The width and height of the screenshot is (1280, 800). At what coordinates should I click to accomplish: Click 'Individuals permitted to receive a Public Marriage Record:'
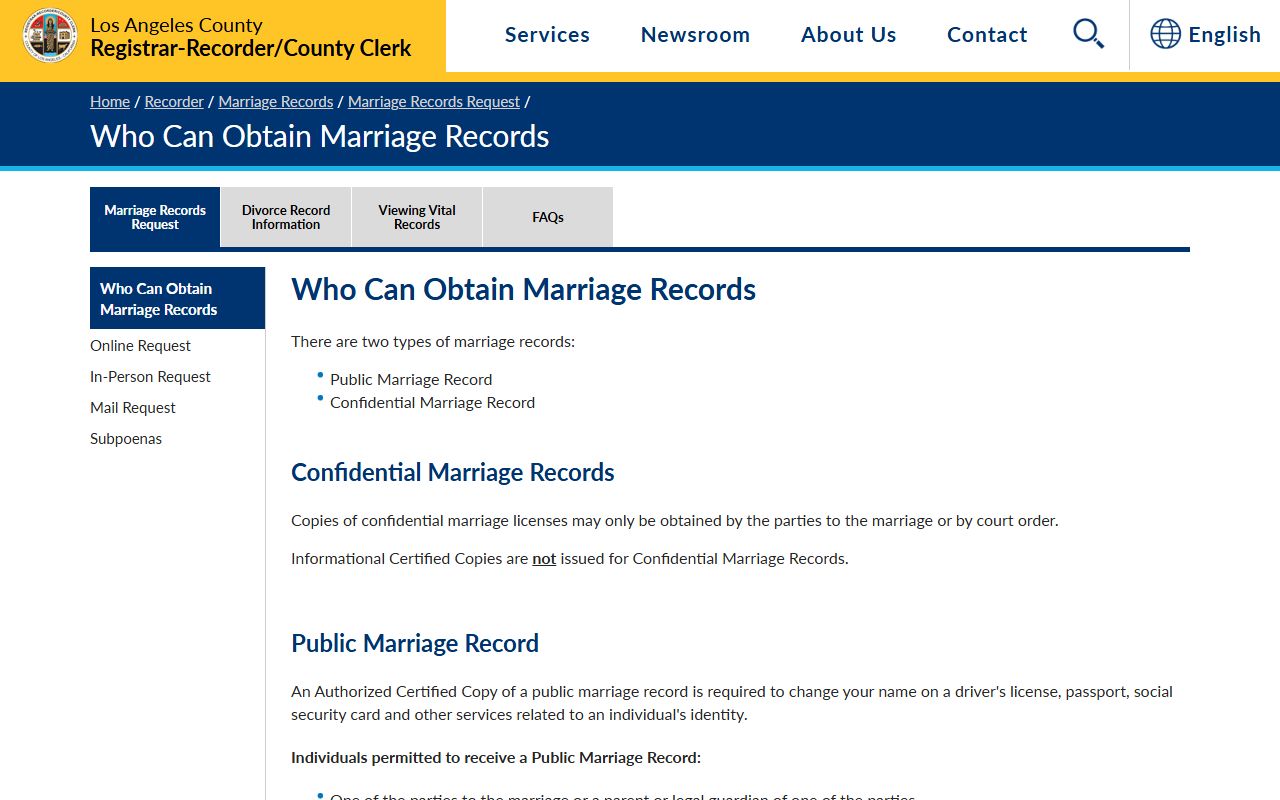coord(496,757)
